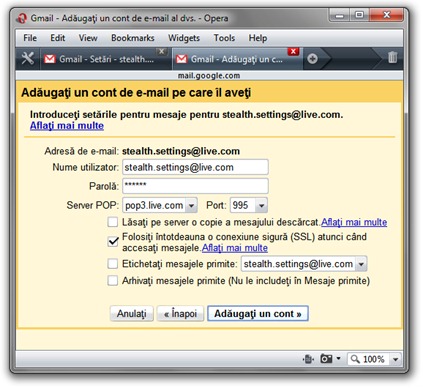Open the Widgets menu

tap(184, 38)
